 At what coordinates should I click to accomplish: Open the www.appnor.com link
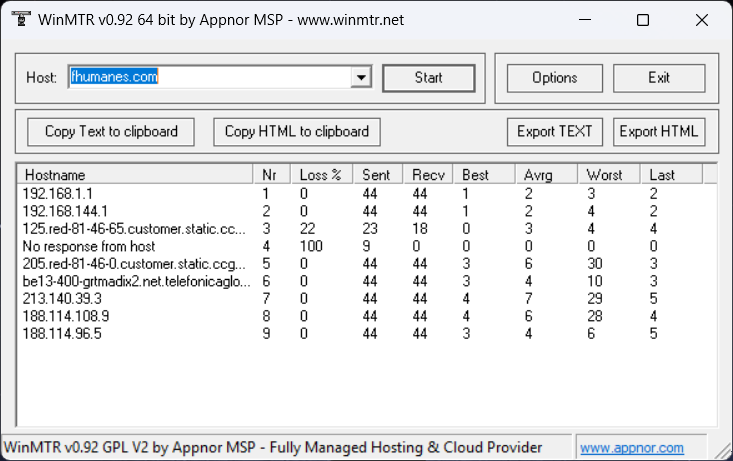pyautogui.click(x=632, y=448)
